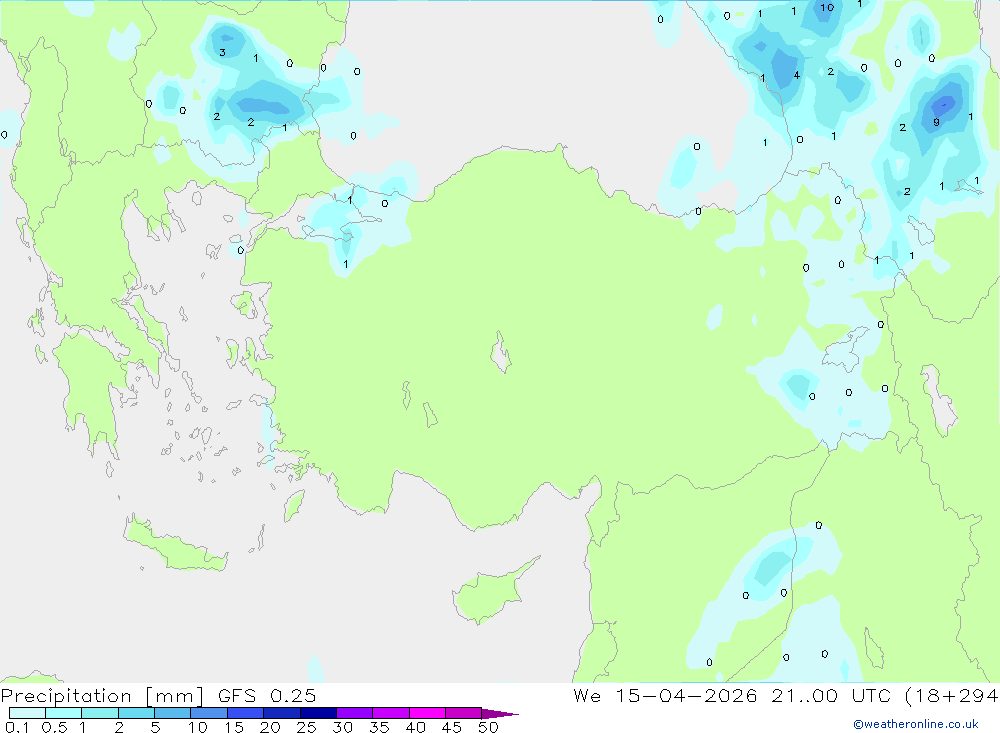Select the 1–2 mm legend color swatch

click(x=100, y=713)
